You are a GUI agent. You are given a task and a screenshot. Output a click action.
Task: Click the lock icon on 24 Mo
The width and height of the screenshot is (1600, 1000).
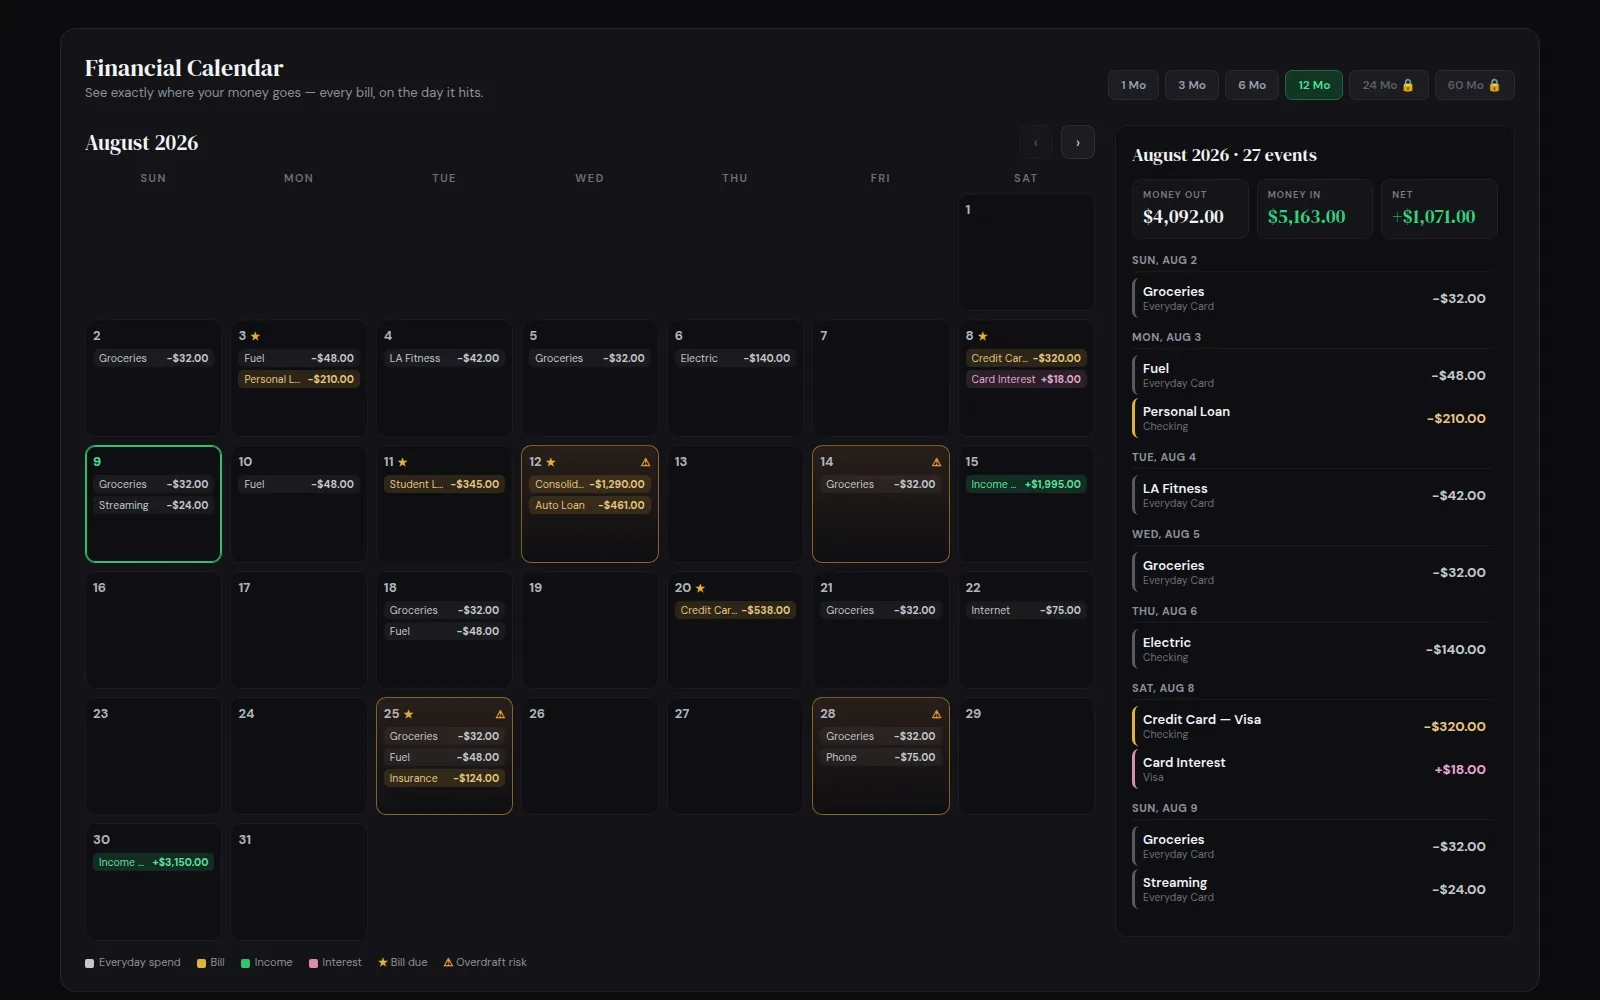1408,85
